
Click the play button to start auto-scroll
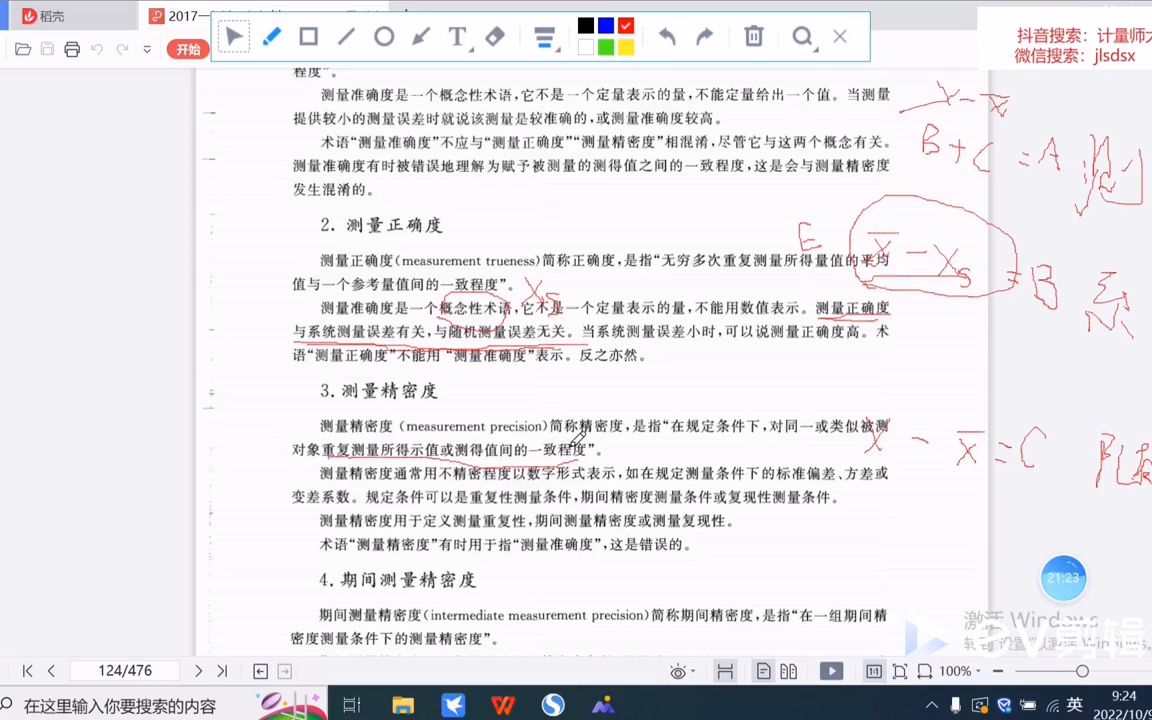831,671
